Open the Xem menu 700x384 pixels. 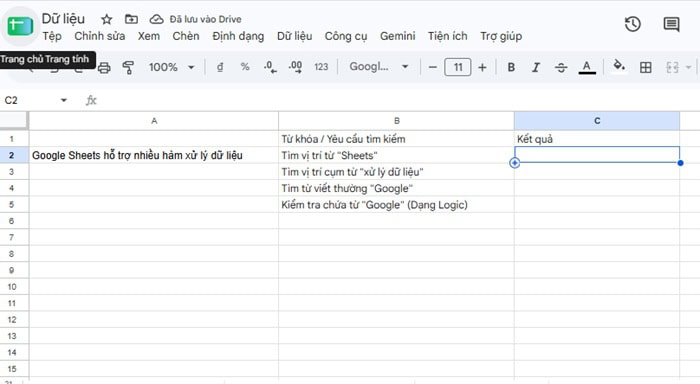[149, 36]
